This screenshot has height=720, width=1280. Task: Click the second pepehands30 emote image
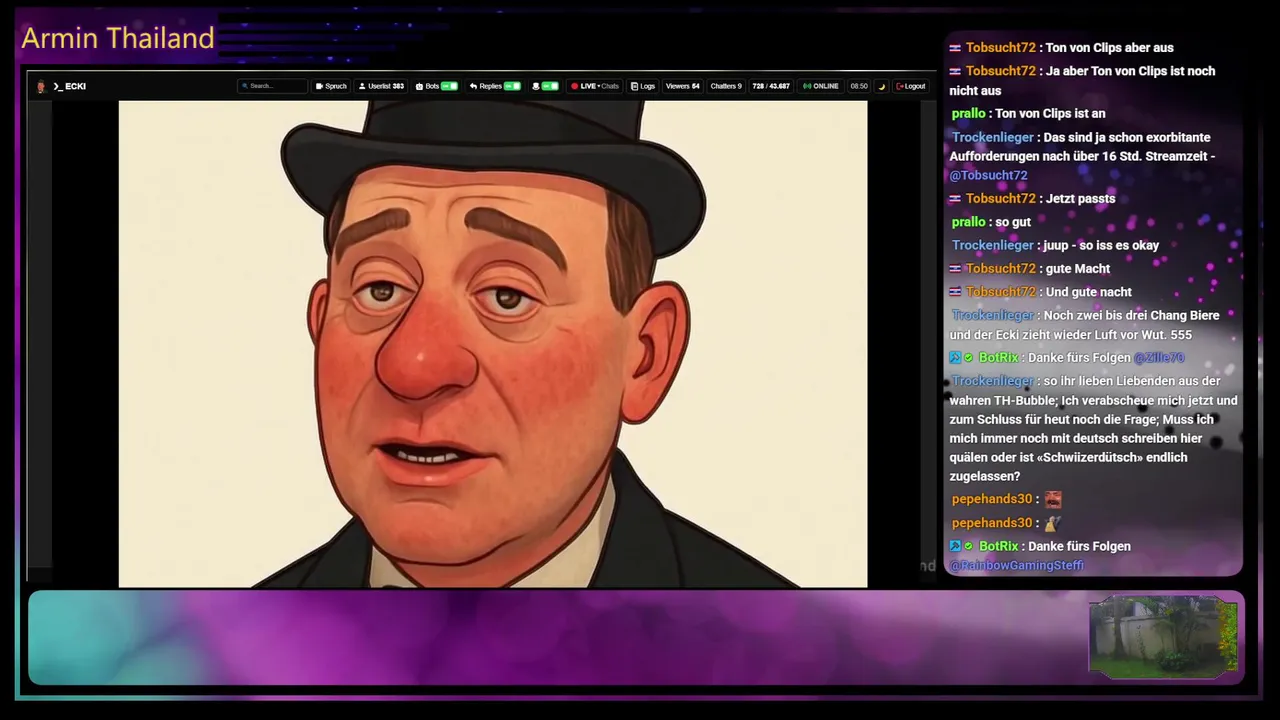[1052, 523]
